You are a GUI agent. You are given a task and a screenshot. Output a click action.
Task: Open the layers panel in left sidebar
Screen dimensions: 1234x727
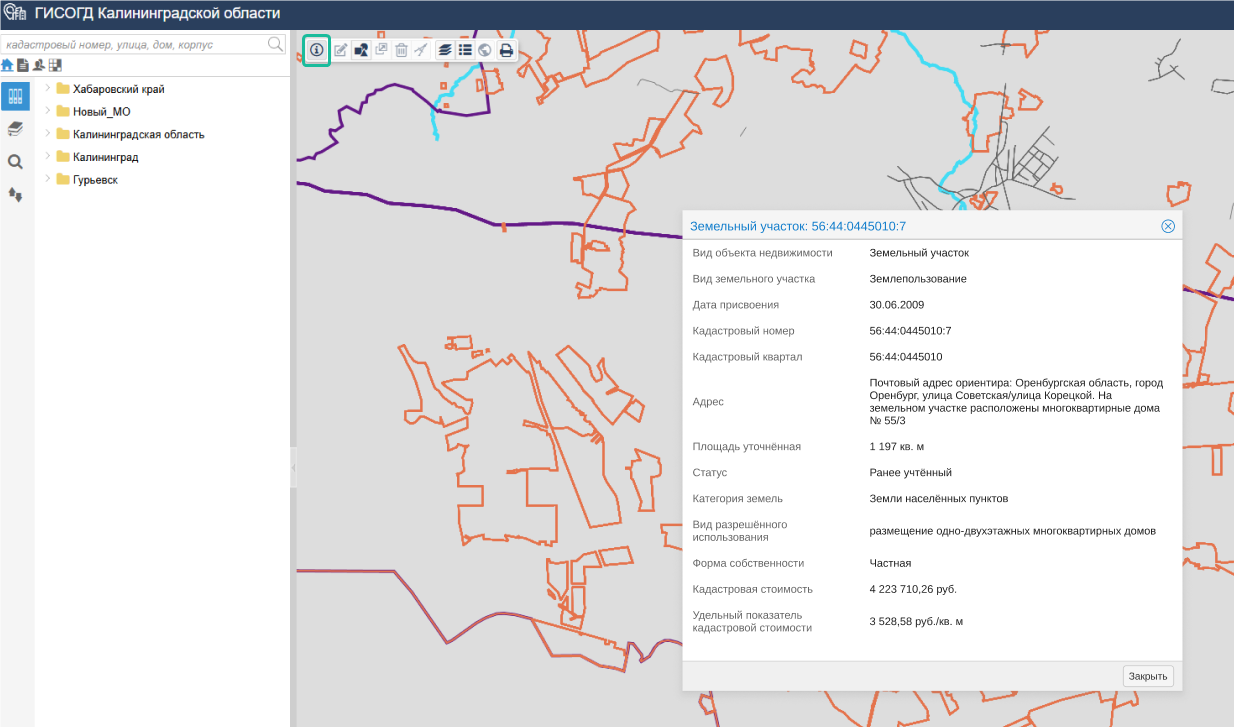coord(15,129)
